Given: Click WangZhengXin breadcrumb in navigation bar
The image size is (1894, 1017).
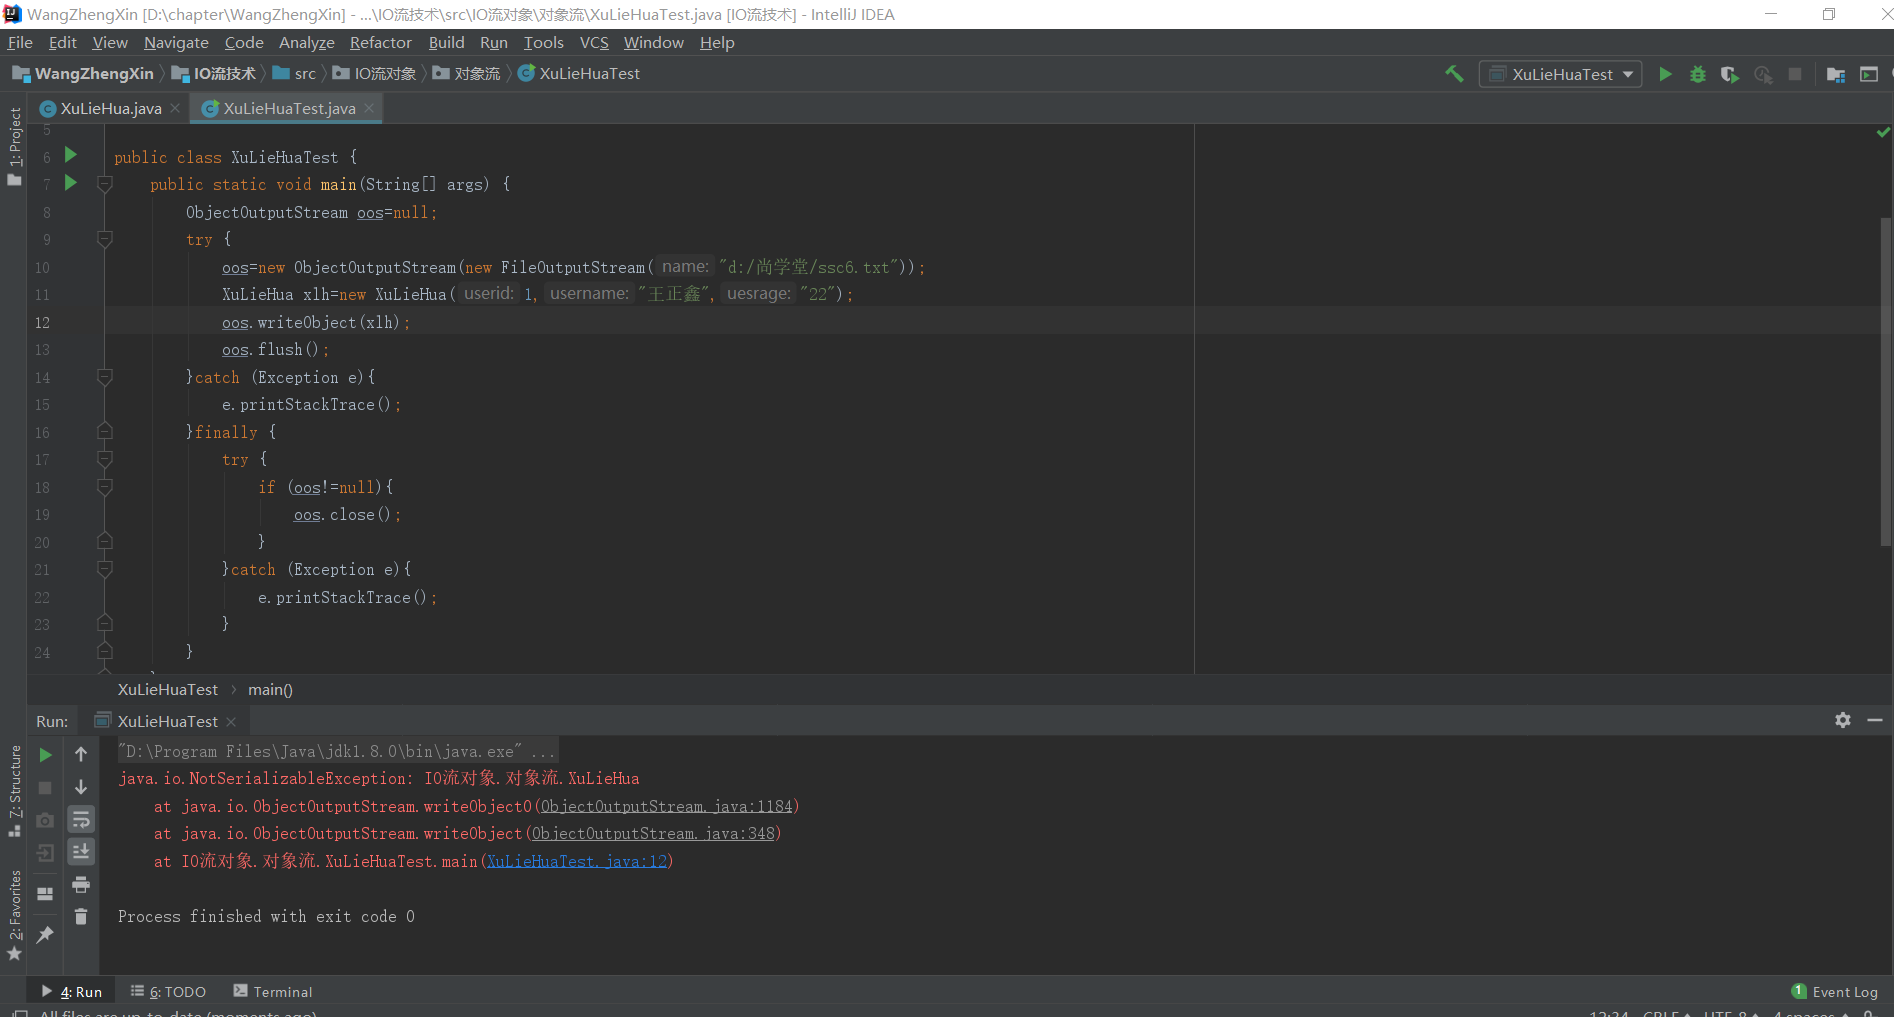Looking at the screenshot, I should point(83,73).
